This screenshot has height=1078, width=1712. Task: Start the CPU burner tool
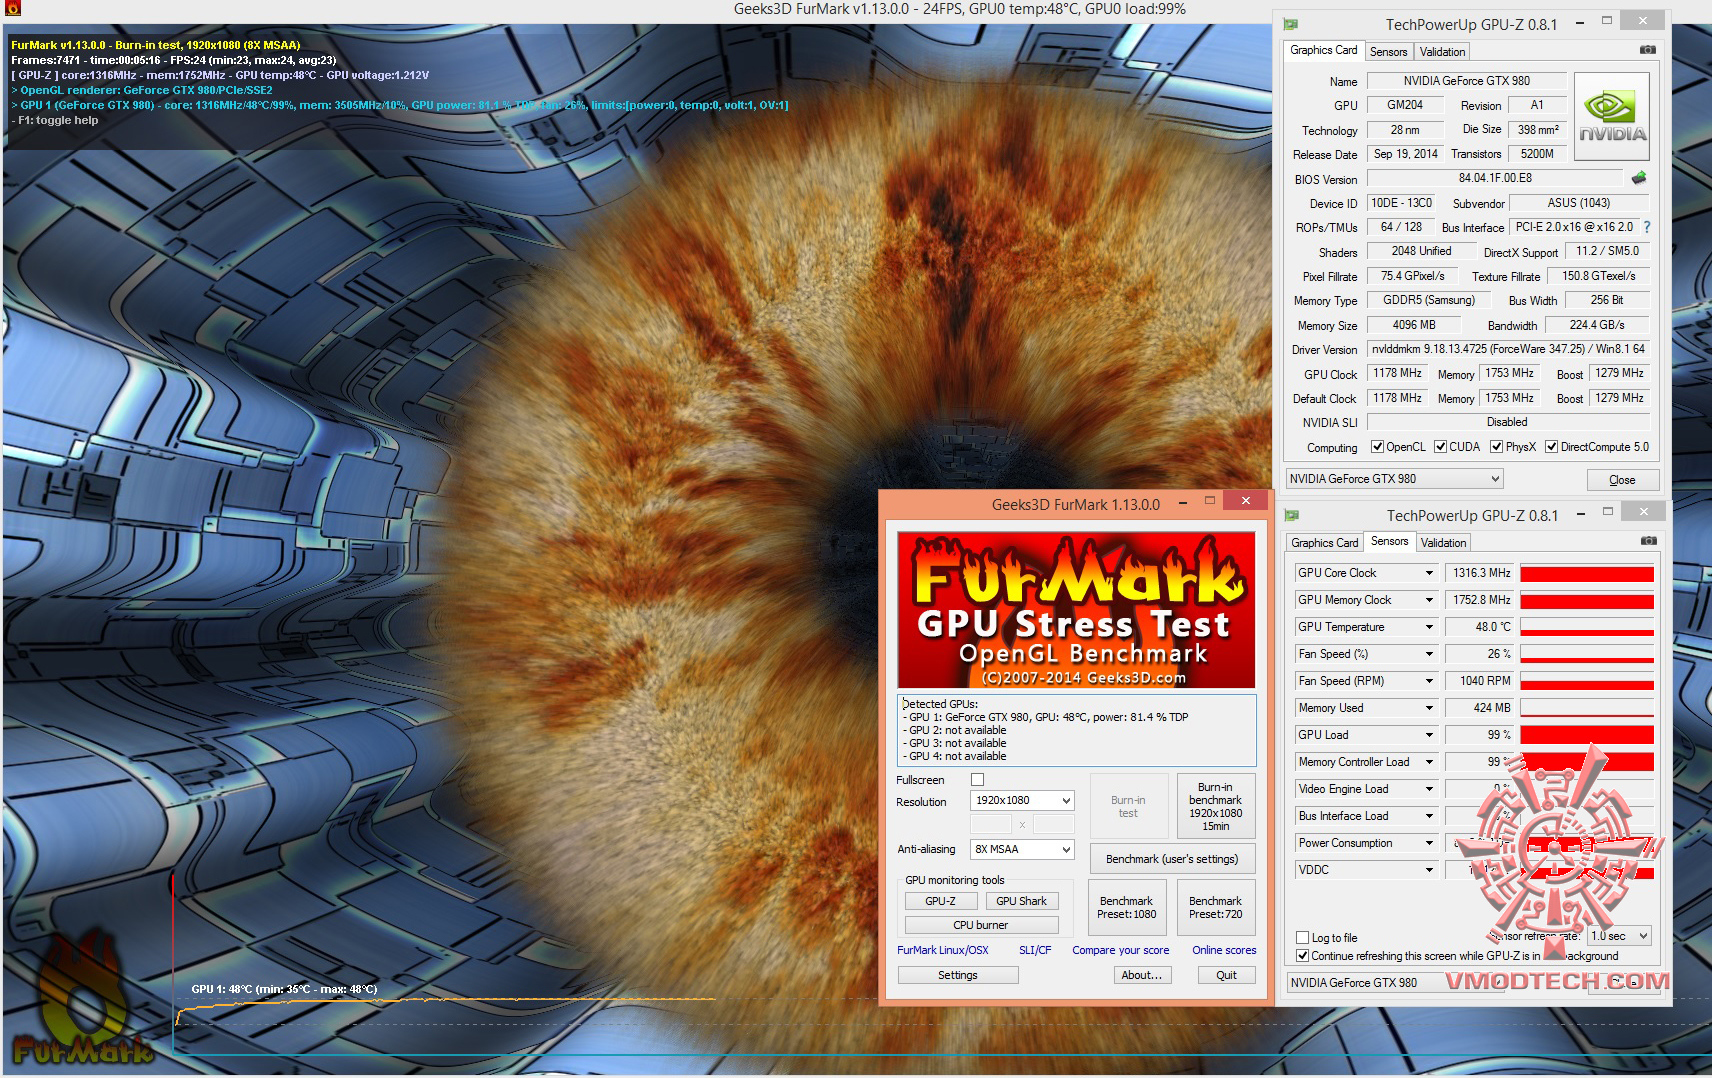click(980, 925)
